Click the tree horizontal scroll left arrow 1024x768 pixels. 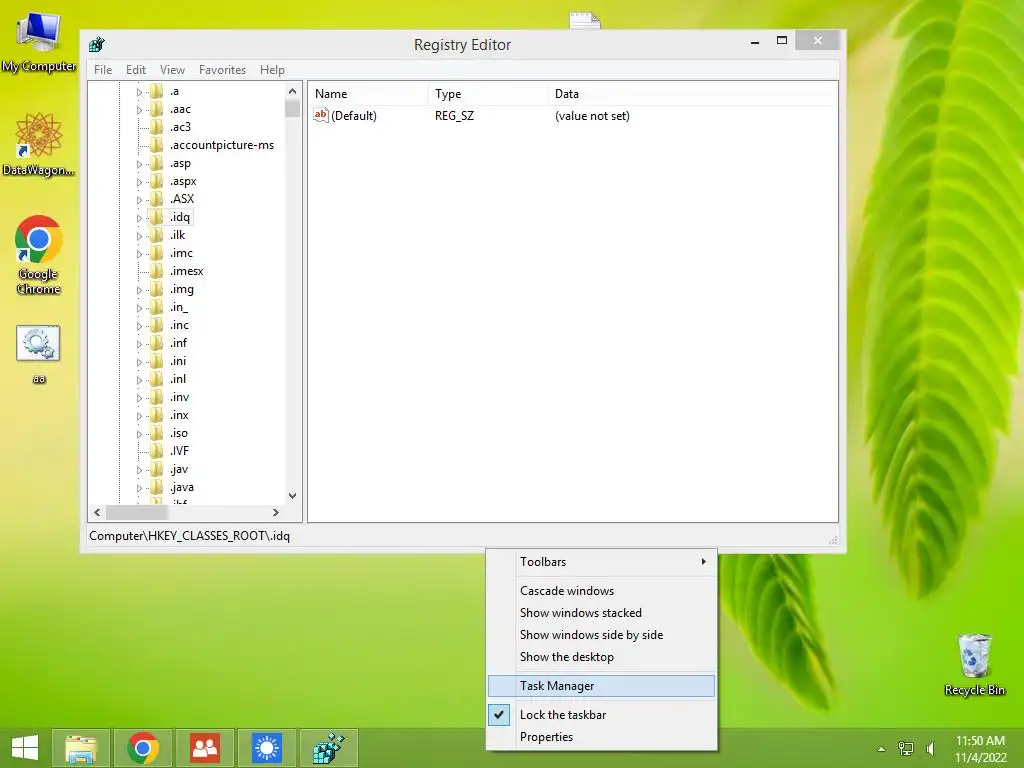point(97,513)
